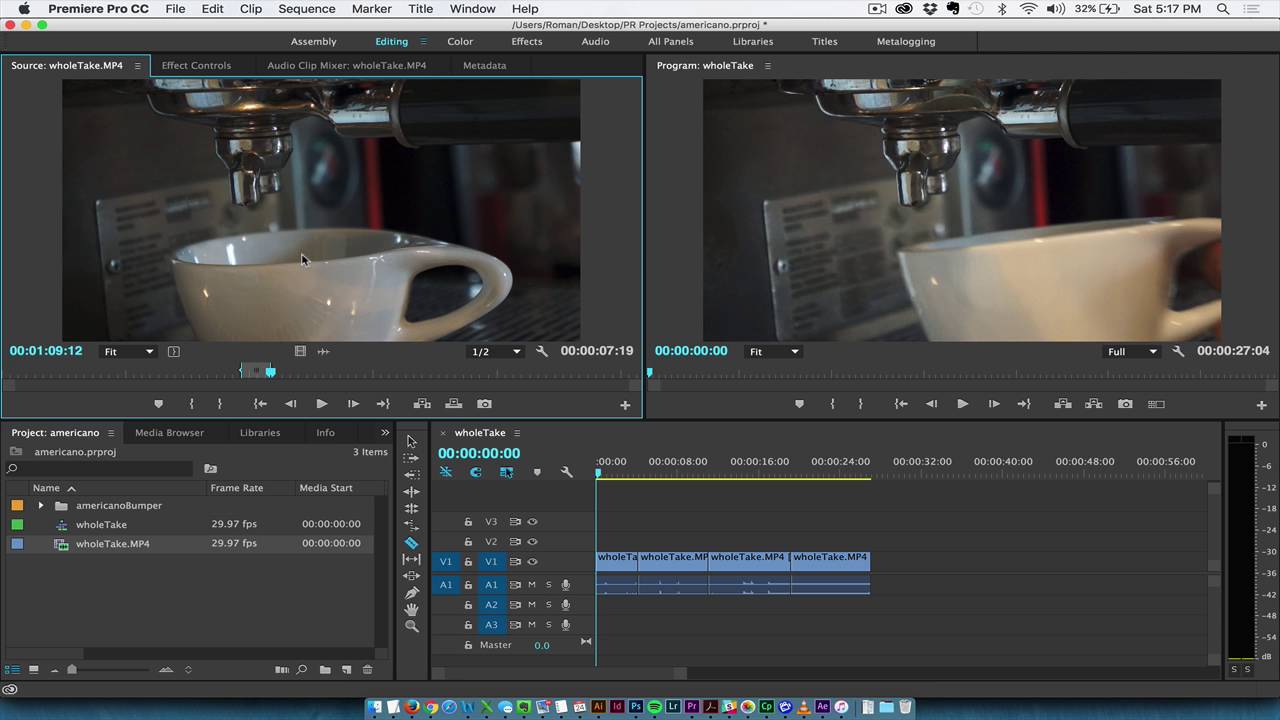Switch to Media Browser tab
Screen dimensions: 1280x720
tap(169, 433)
